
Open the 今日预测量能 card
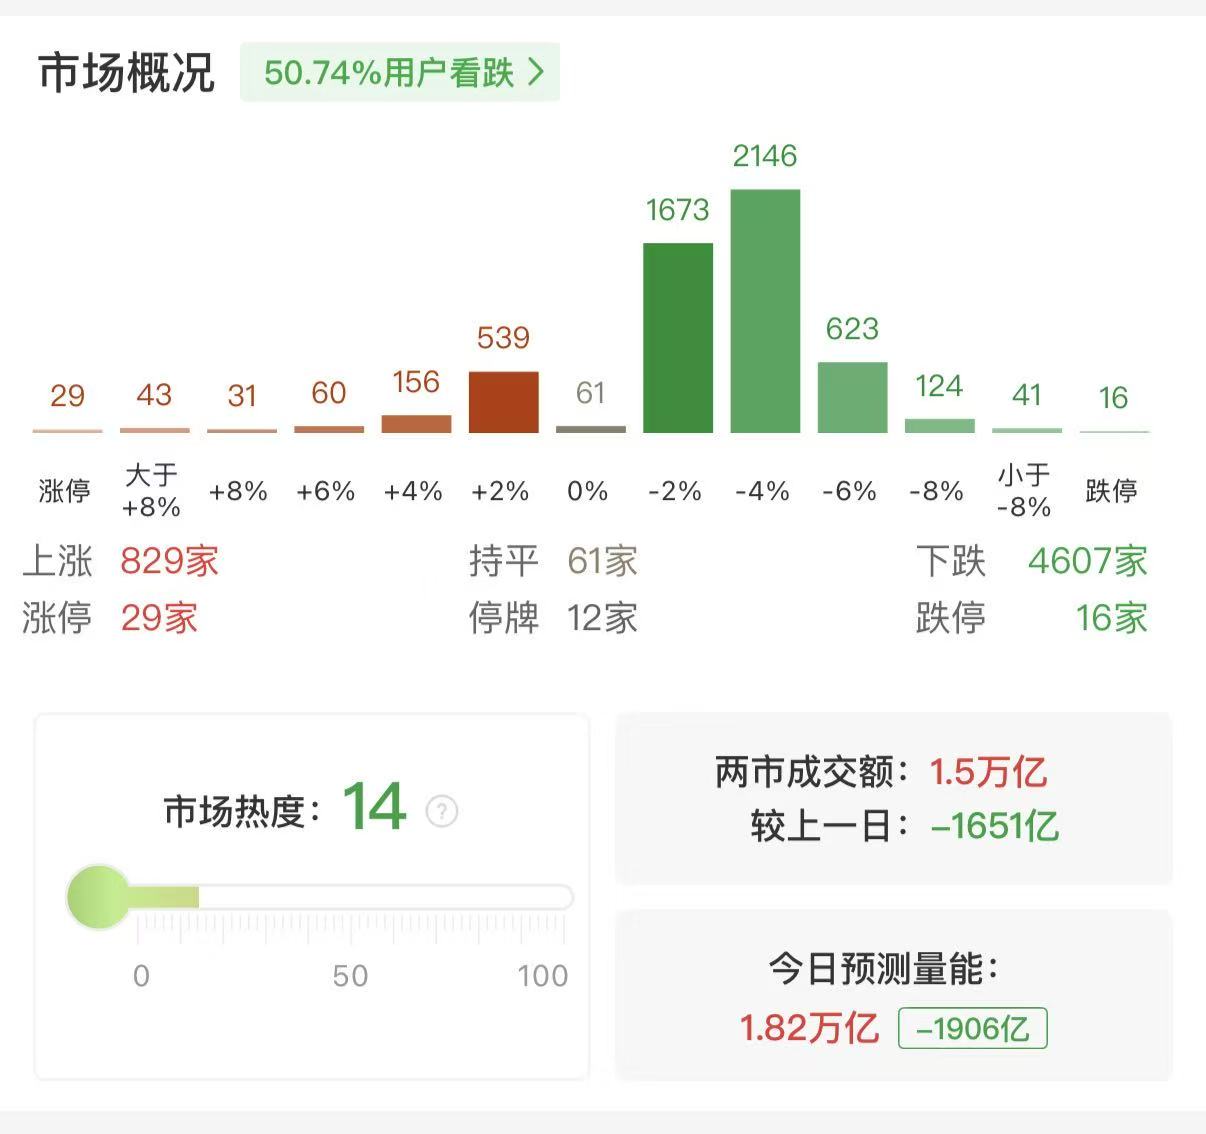tap(893, 996)
